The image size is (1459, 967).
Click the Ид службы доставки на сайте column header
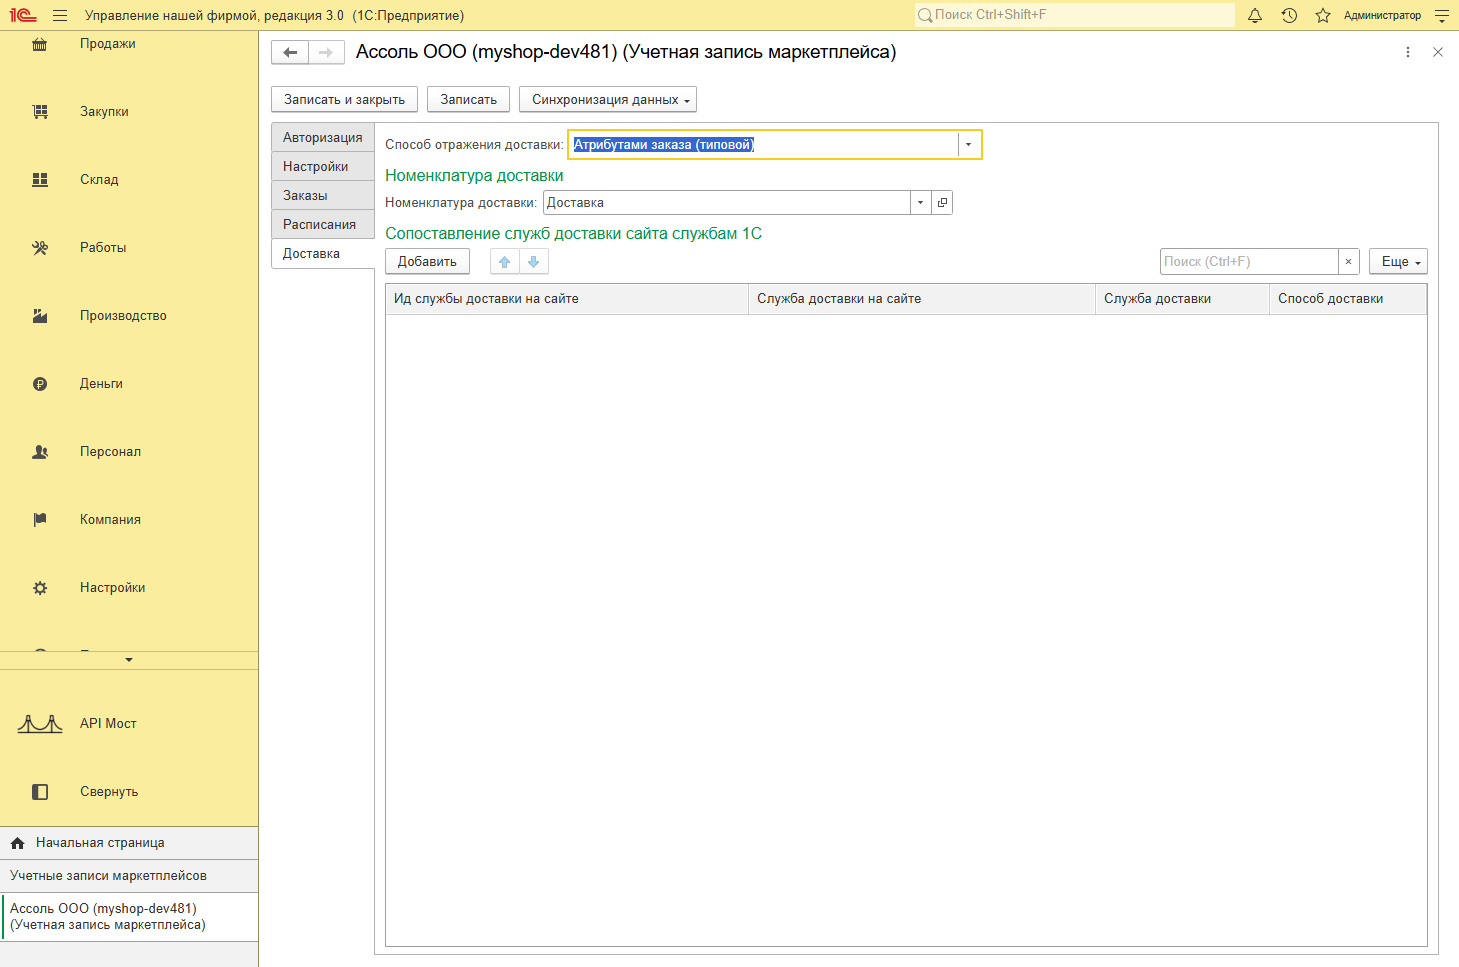[567, 299]
